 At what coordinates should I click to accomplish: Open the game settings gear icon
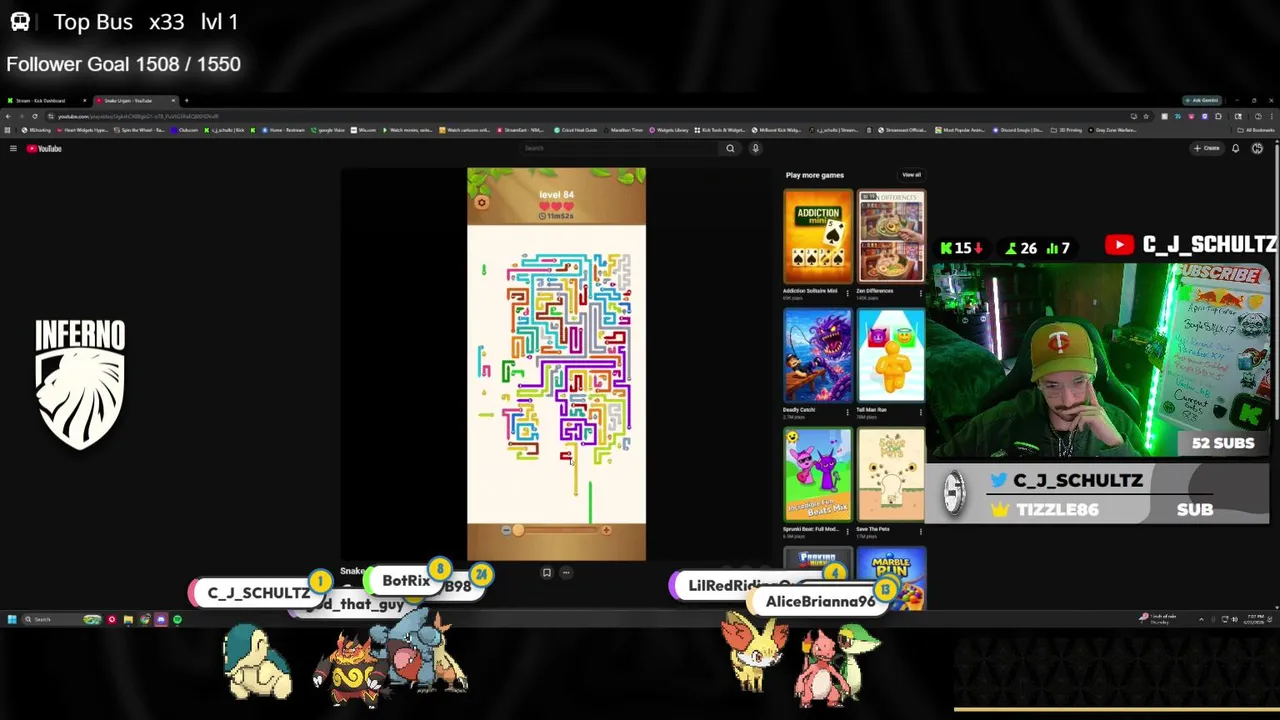(x=481, y=203)
